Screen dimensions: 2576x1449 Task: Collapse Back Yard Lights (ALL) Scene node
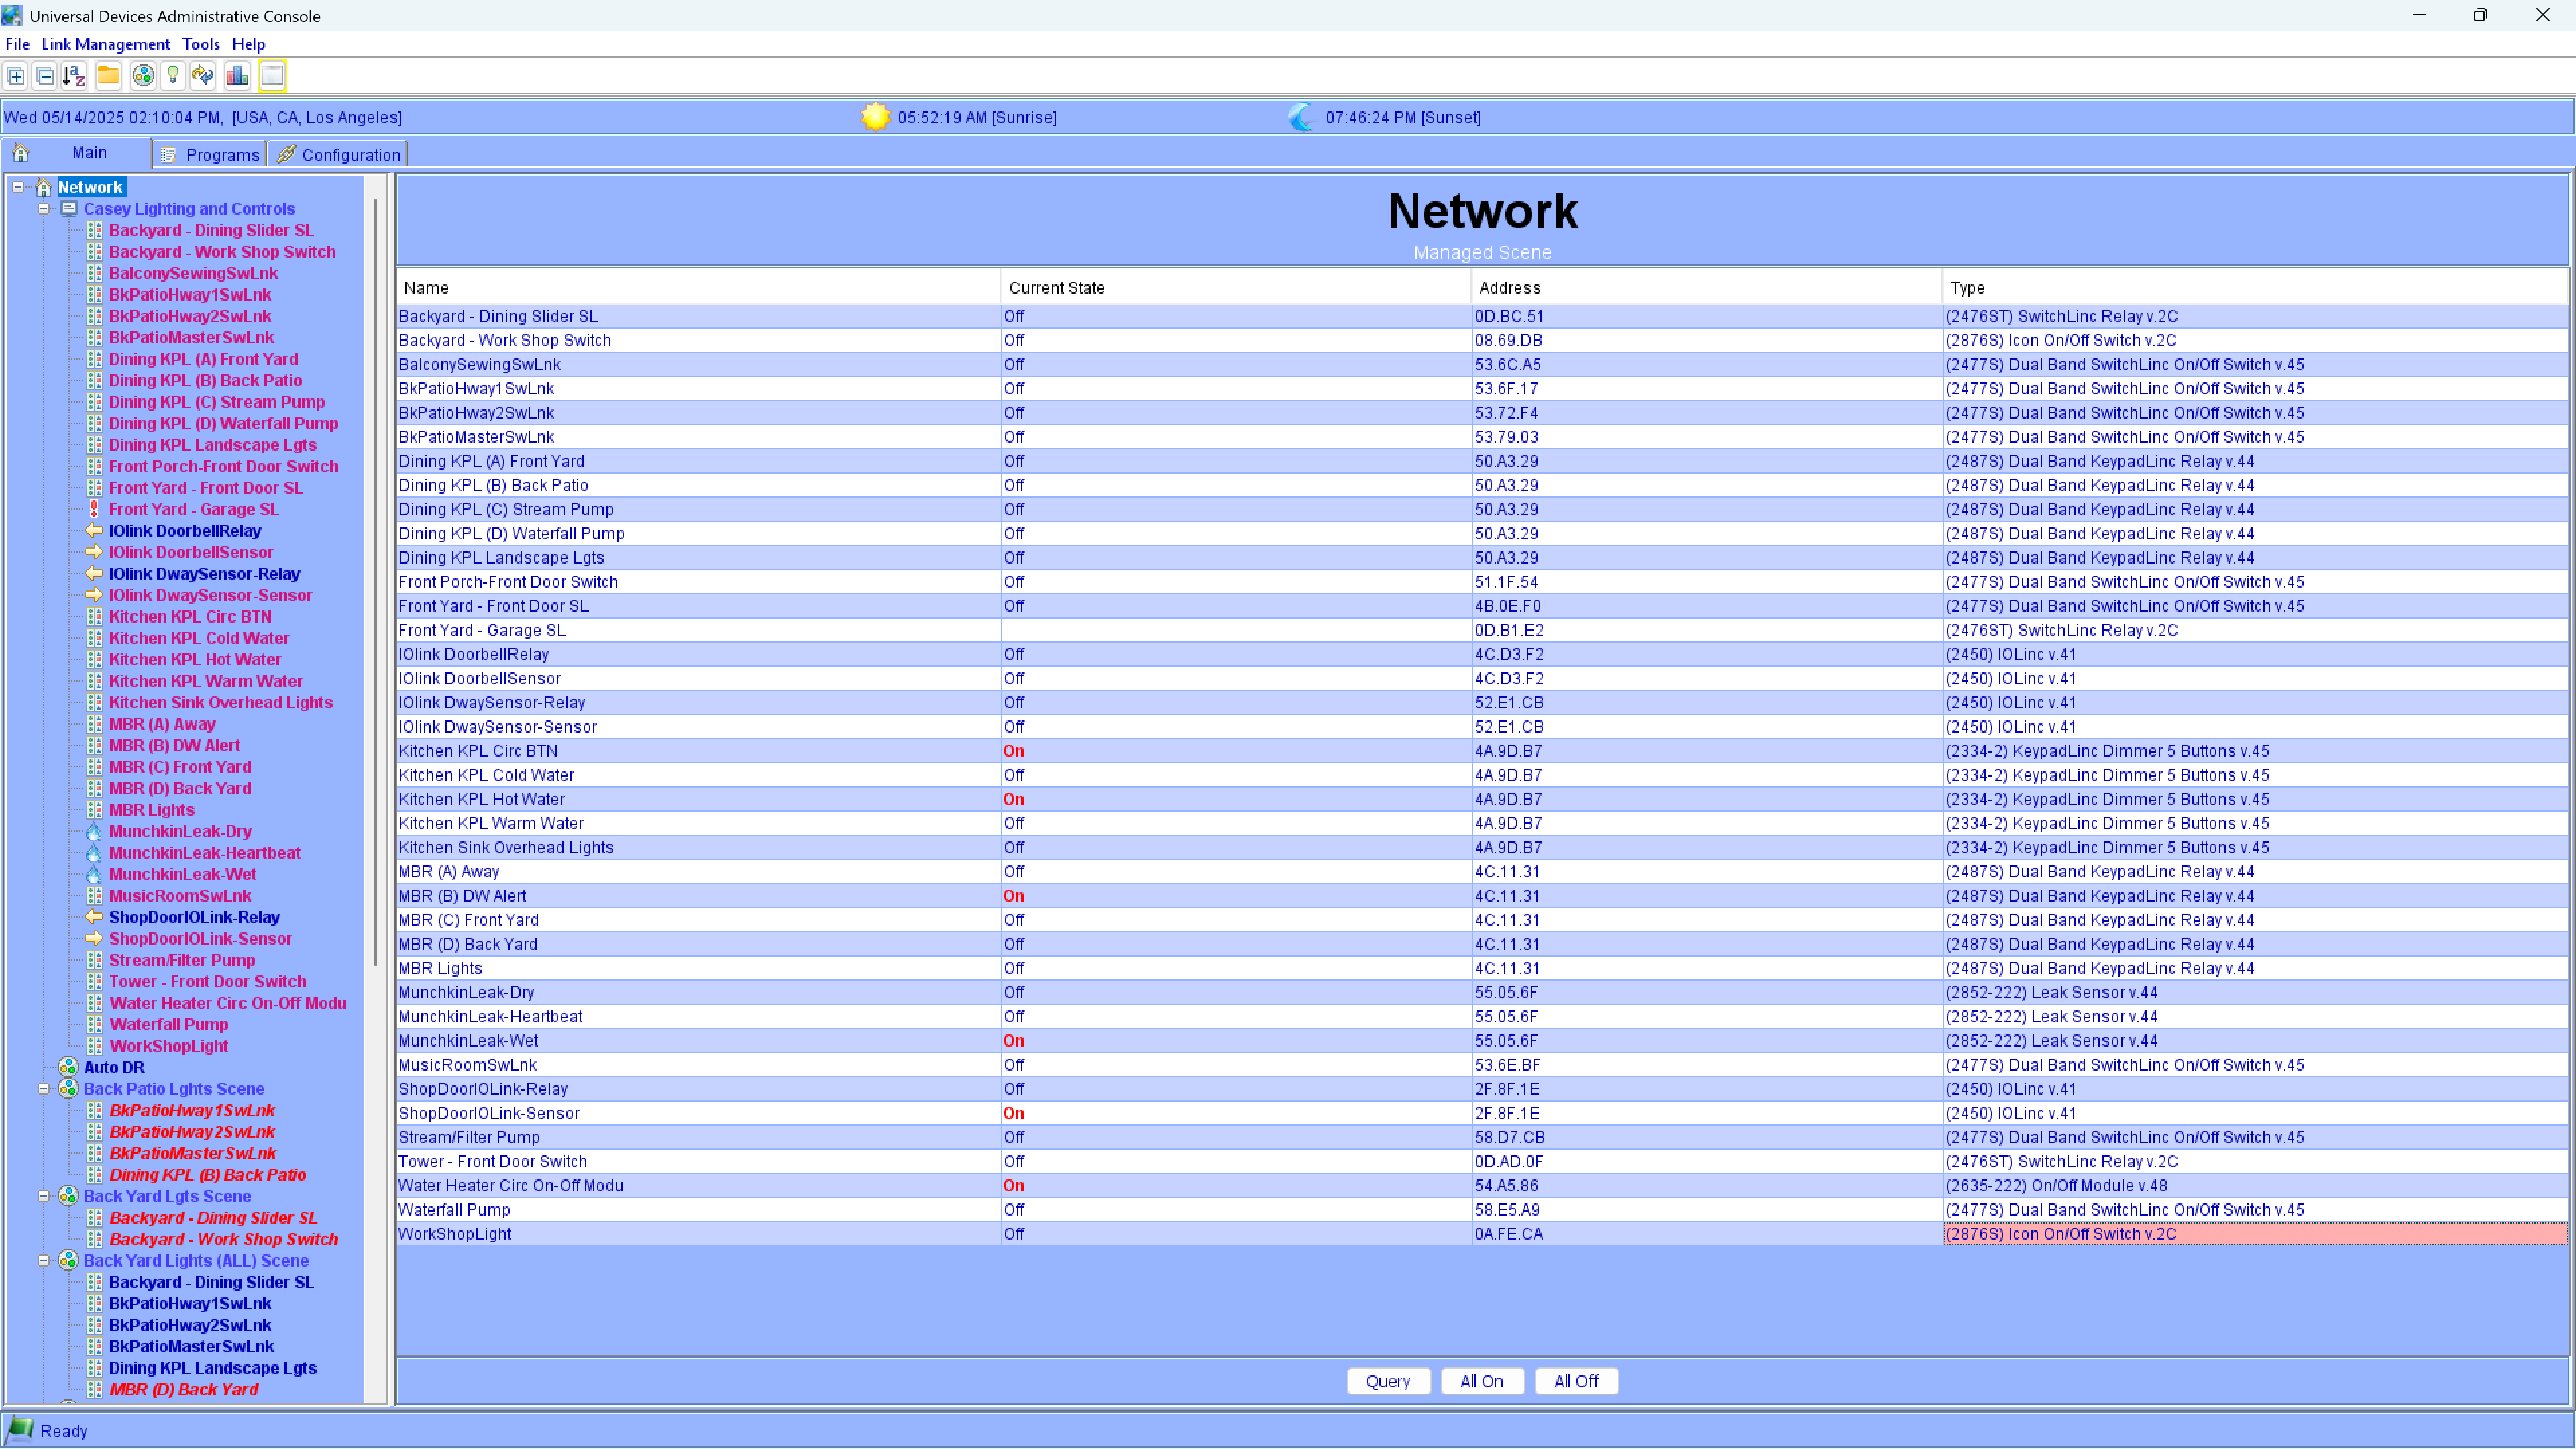44,1261
